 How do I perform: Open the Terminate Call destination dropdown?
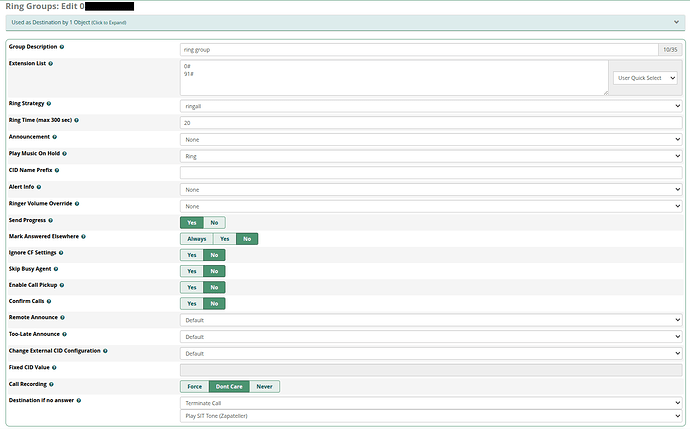[x=431, y=403]
